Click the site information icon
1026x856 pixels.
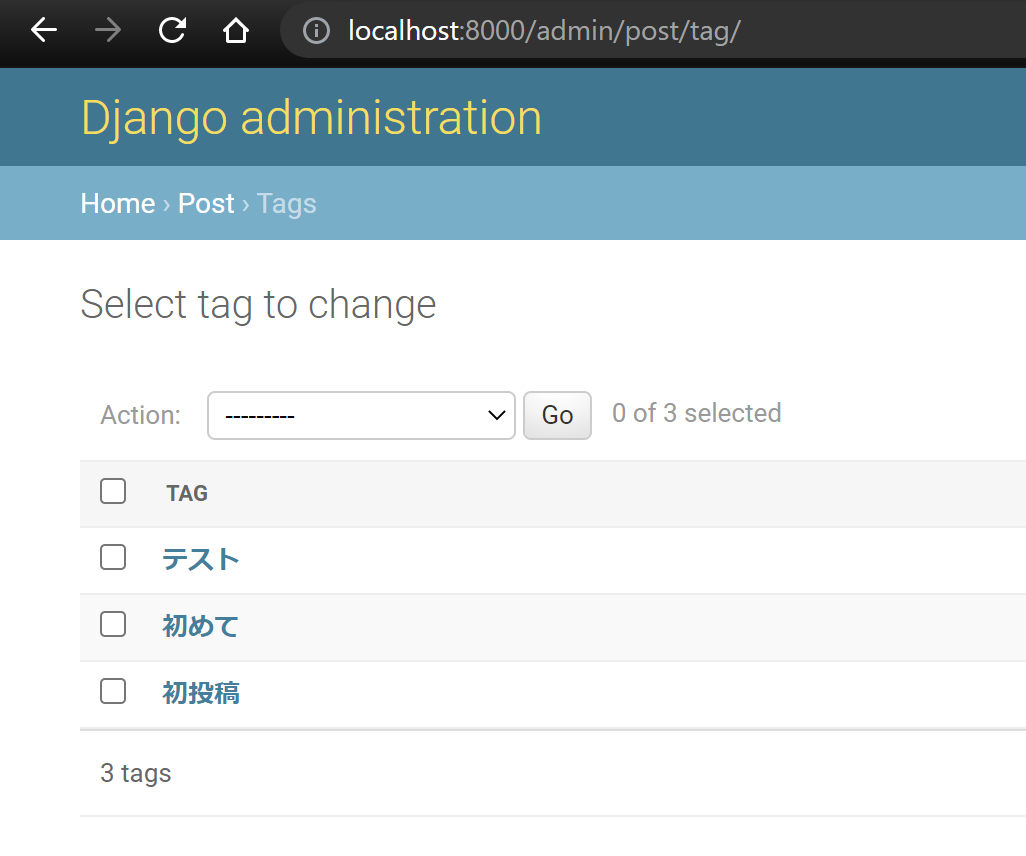[316, 31]
